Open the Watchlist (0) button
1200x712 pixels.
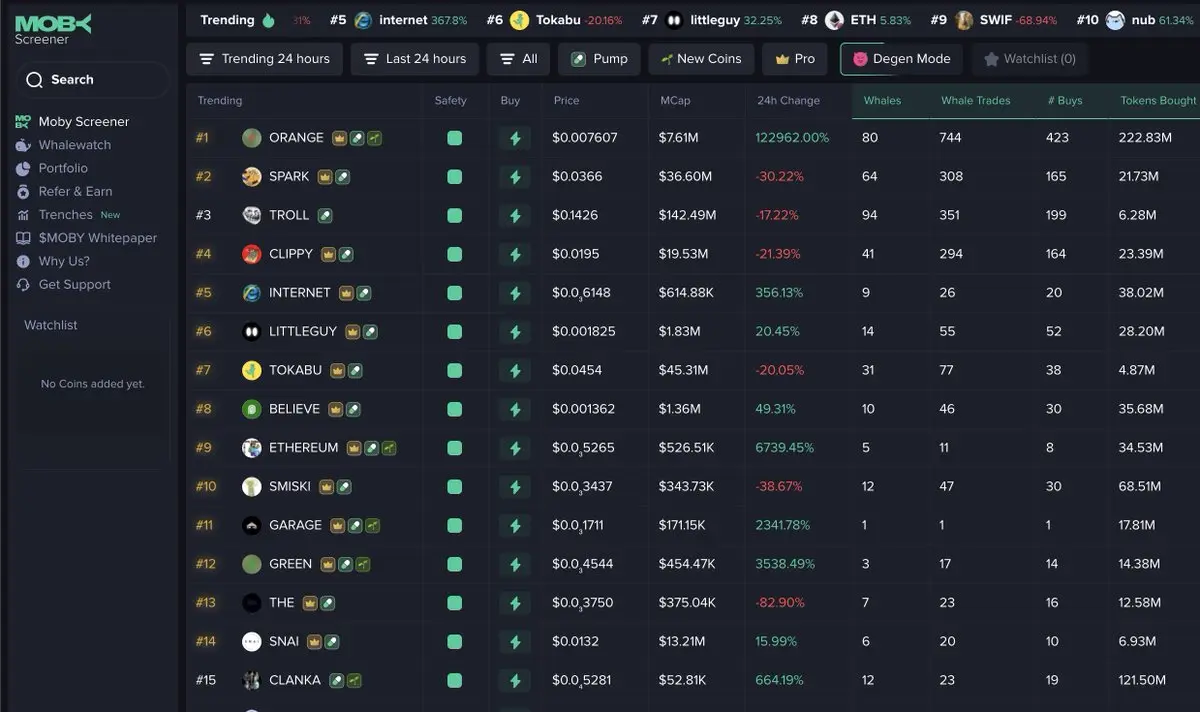point(1030,59)
